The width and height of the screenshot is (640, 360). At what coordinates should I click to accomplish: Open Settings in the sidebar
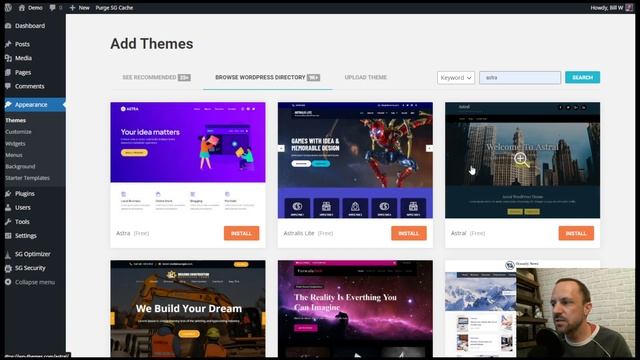click(x=26, y=236)
